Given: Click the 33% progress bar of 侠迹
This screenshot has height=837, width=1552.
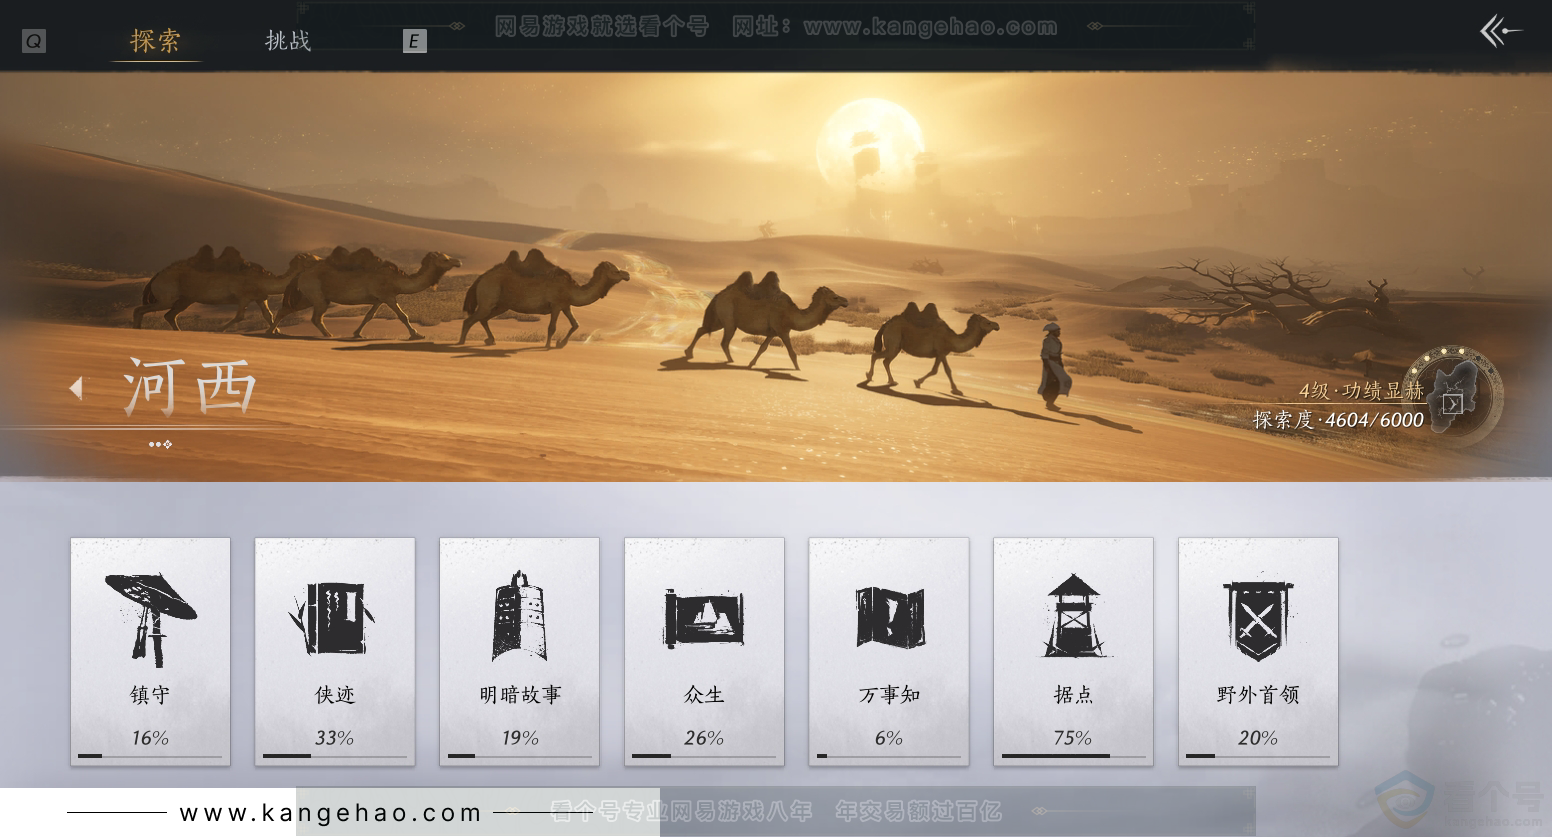Looking at the screenshot, I should (x=335, y=756).
